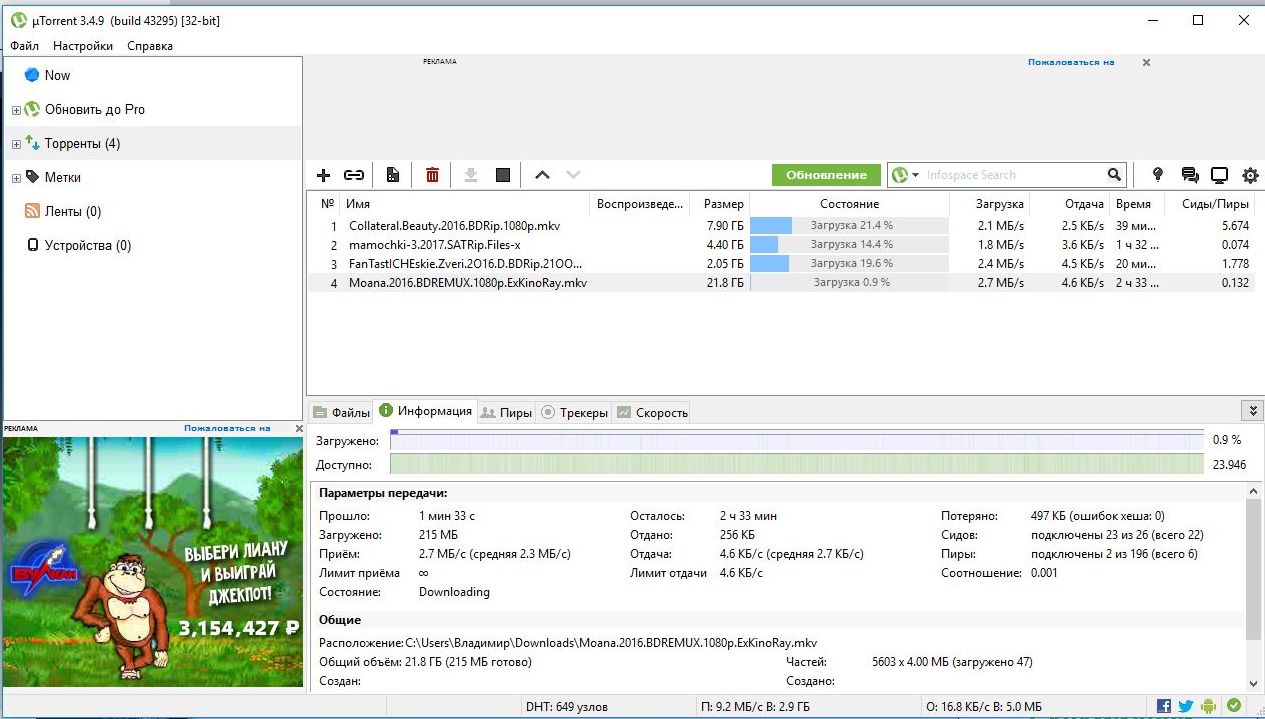Click the Stop Torrent square icon
The height and width of the screenshot is (719, 1265).
[x=503, y=175]
